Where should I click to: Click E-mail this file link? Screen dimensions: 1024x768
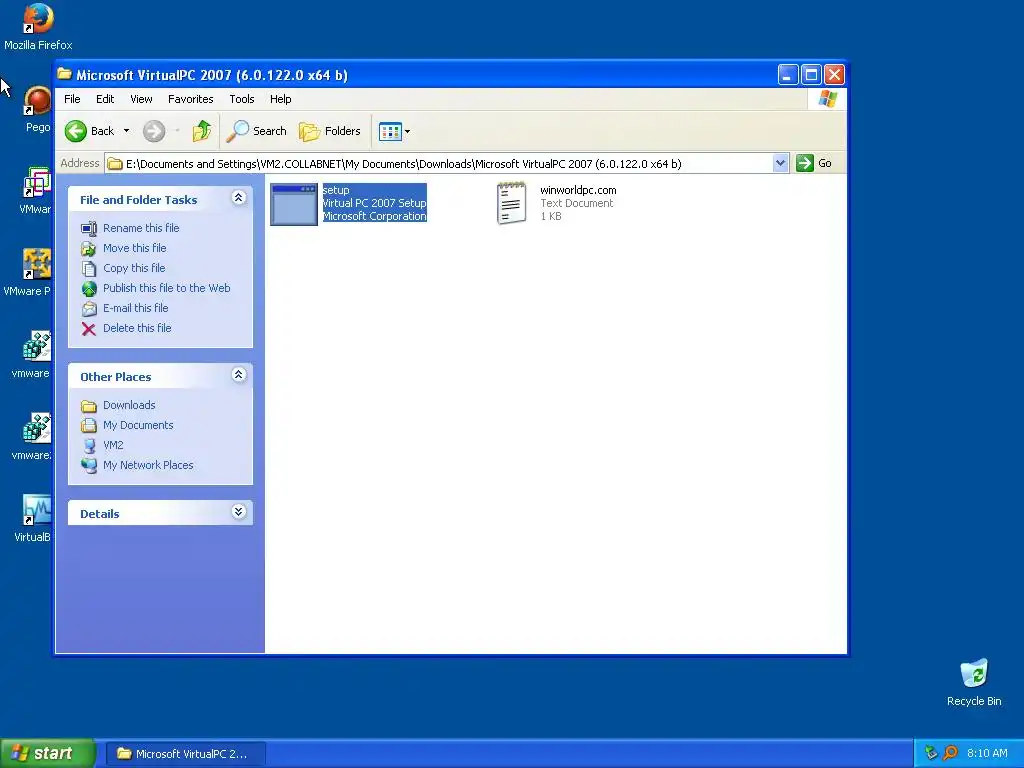(x=136, y=308)
